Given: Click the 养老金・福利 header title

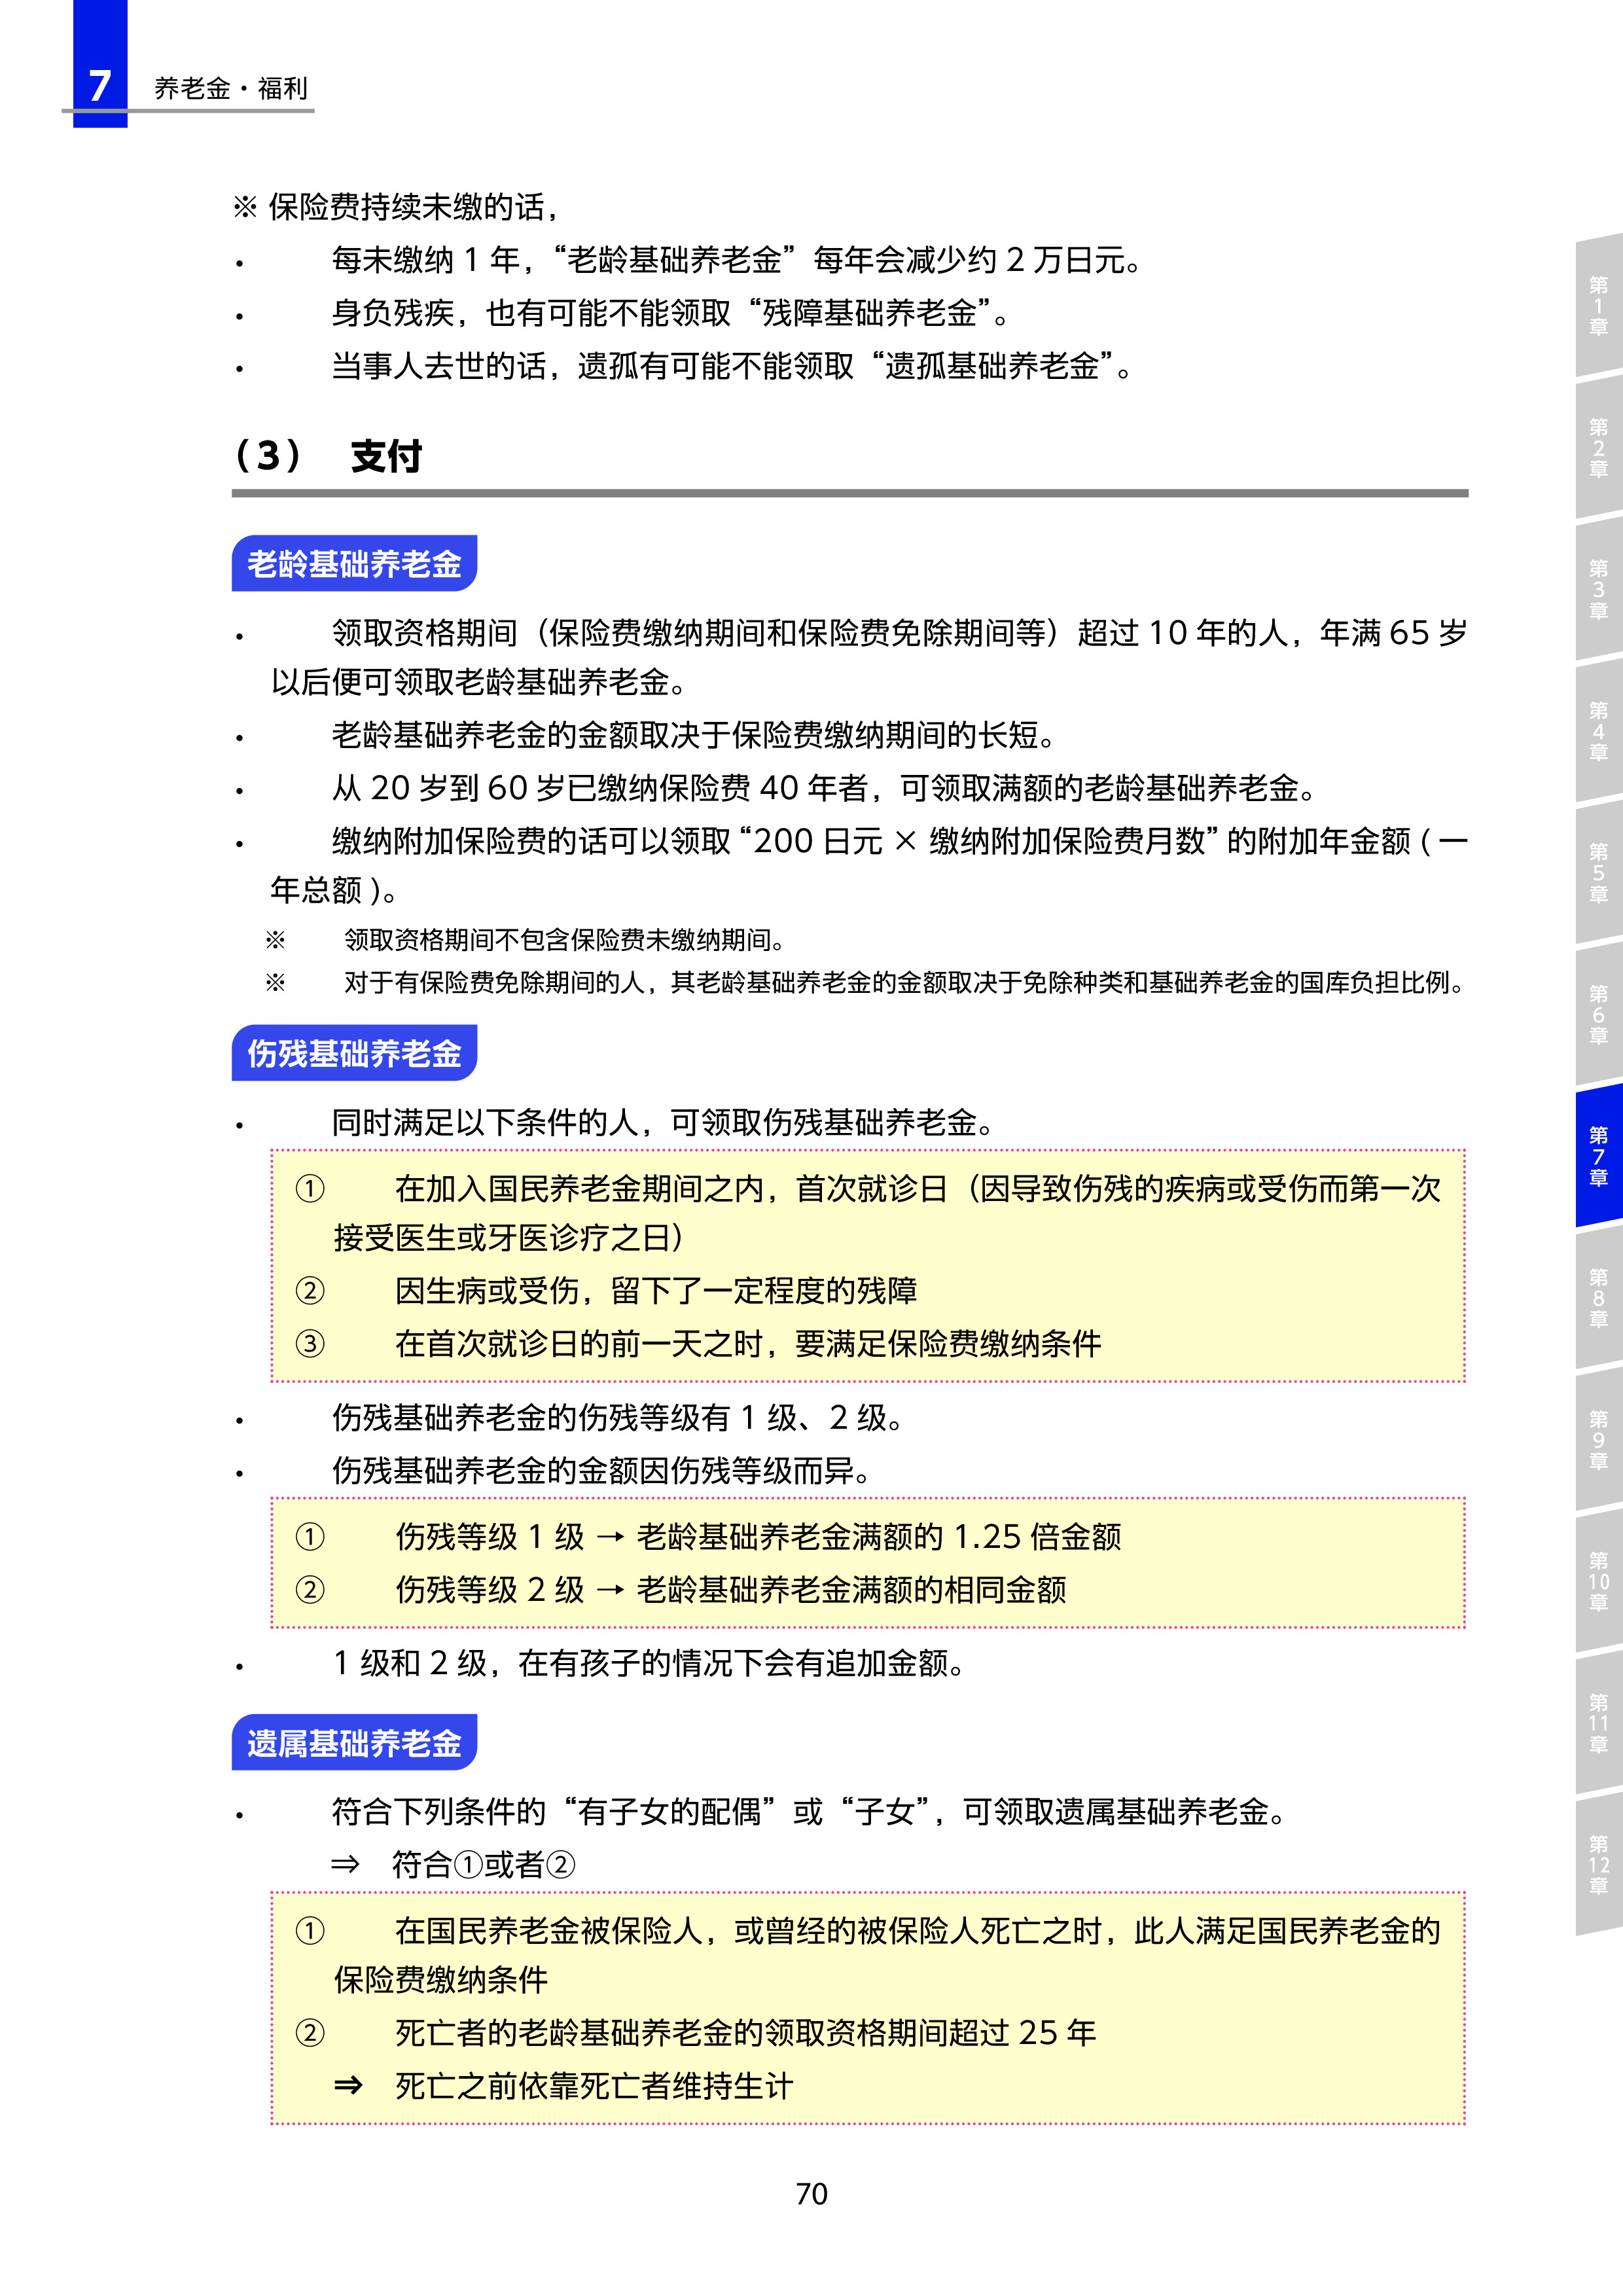Looking at the screenshot, I should [x=231, y=89].
